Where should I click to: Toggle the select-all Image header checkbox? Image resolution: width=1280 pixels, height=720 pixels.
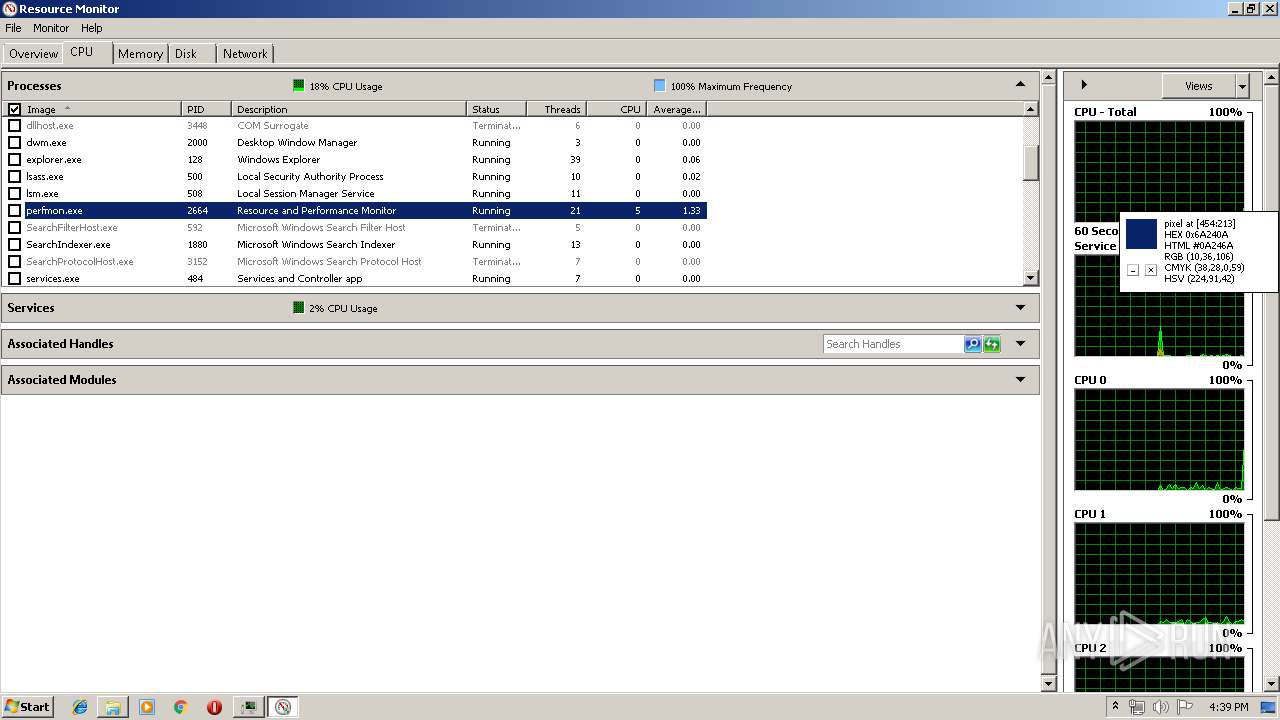pos(14,109)
